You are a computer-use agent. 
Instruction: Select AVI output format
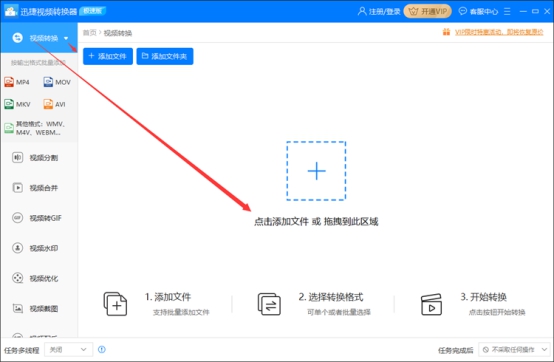point(54,104)
